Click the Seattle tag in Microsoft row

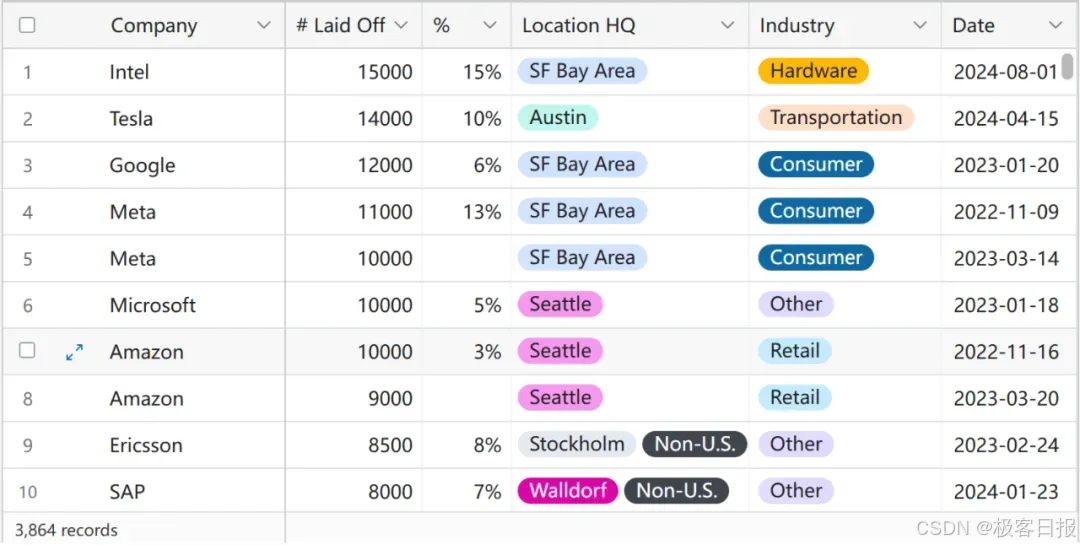tap(560, 304)
